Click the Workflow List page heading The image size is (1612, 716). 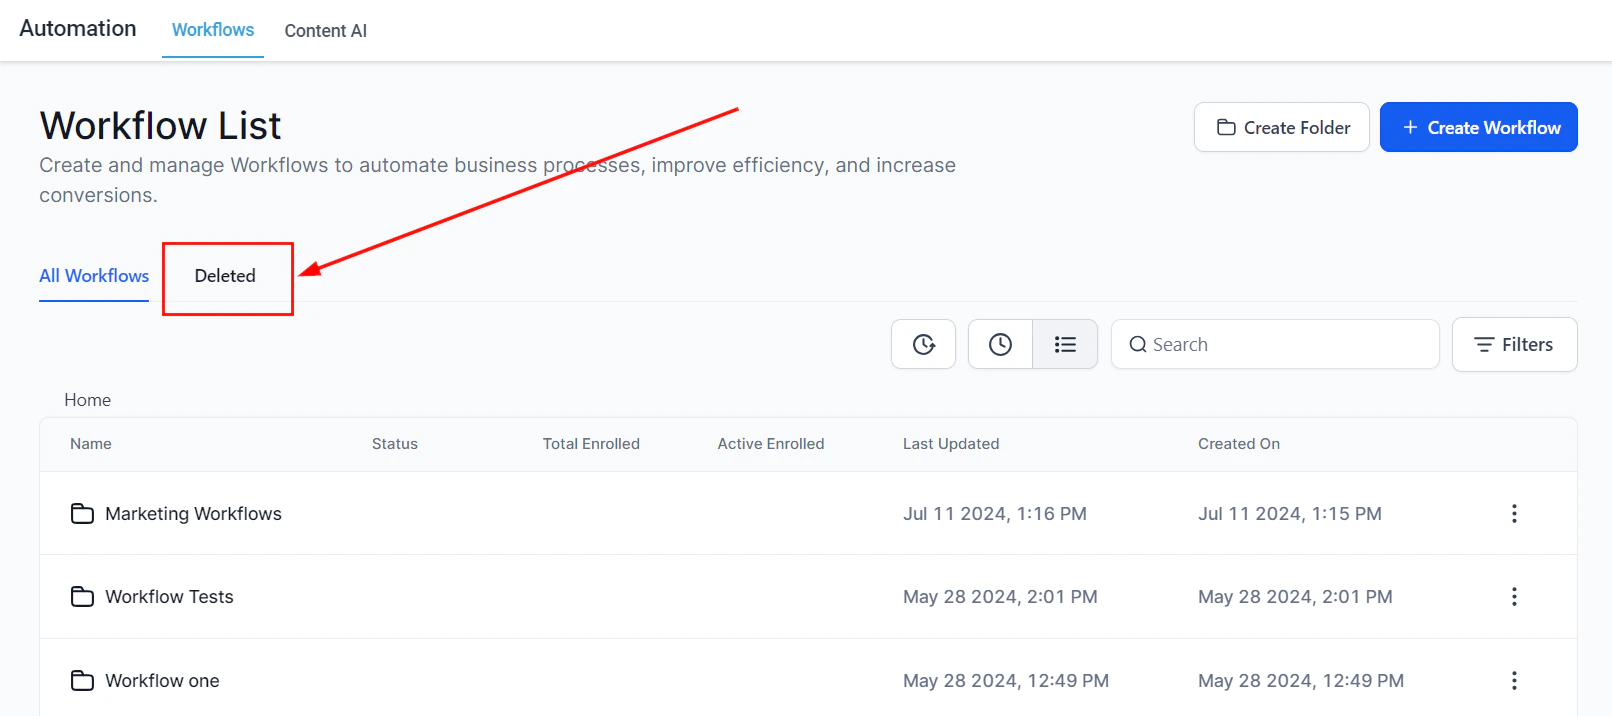[160, 126]
